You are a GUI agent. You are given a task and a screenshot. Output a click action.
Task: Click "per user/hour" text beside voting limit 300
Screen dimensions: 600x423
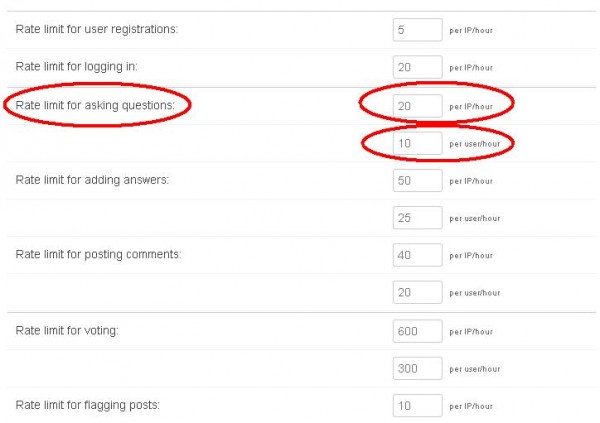(x=475, y=369)
